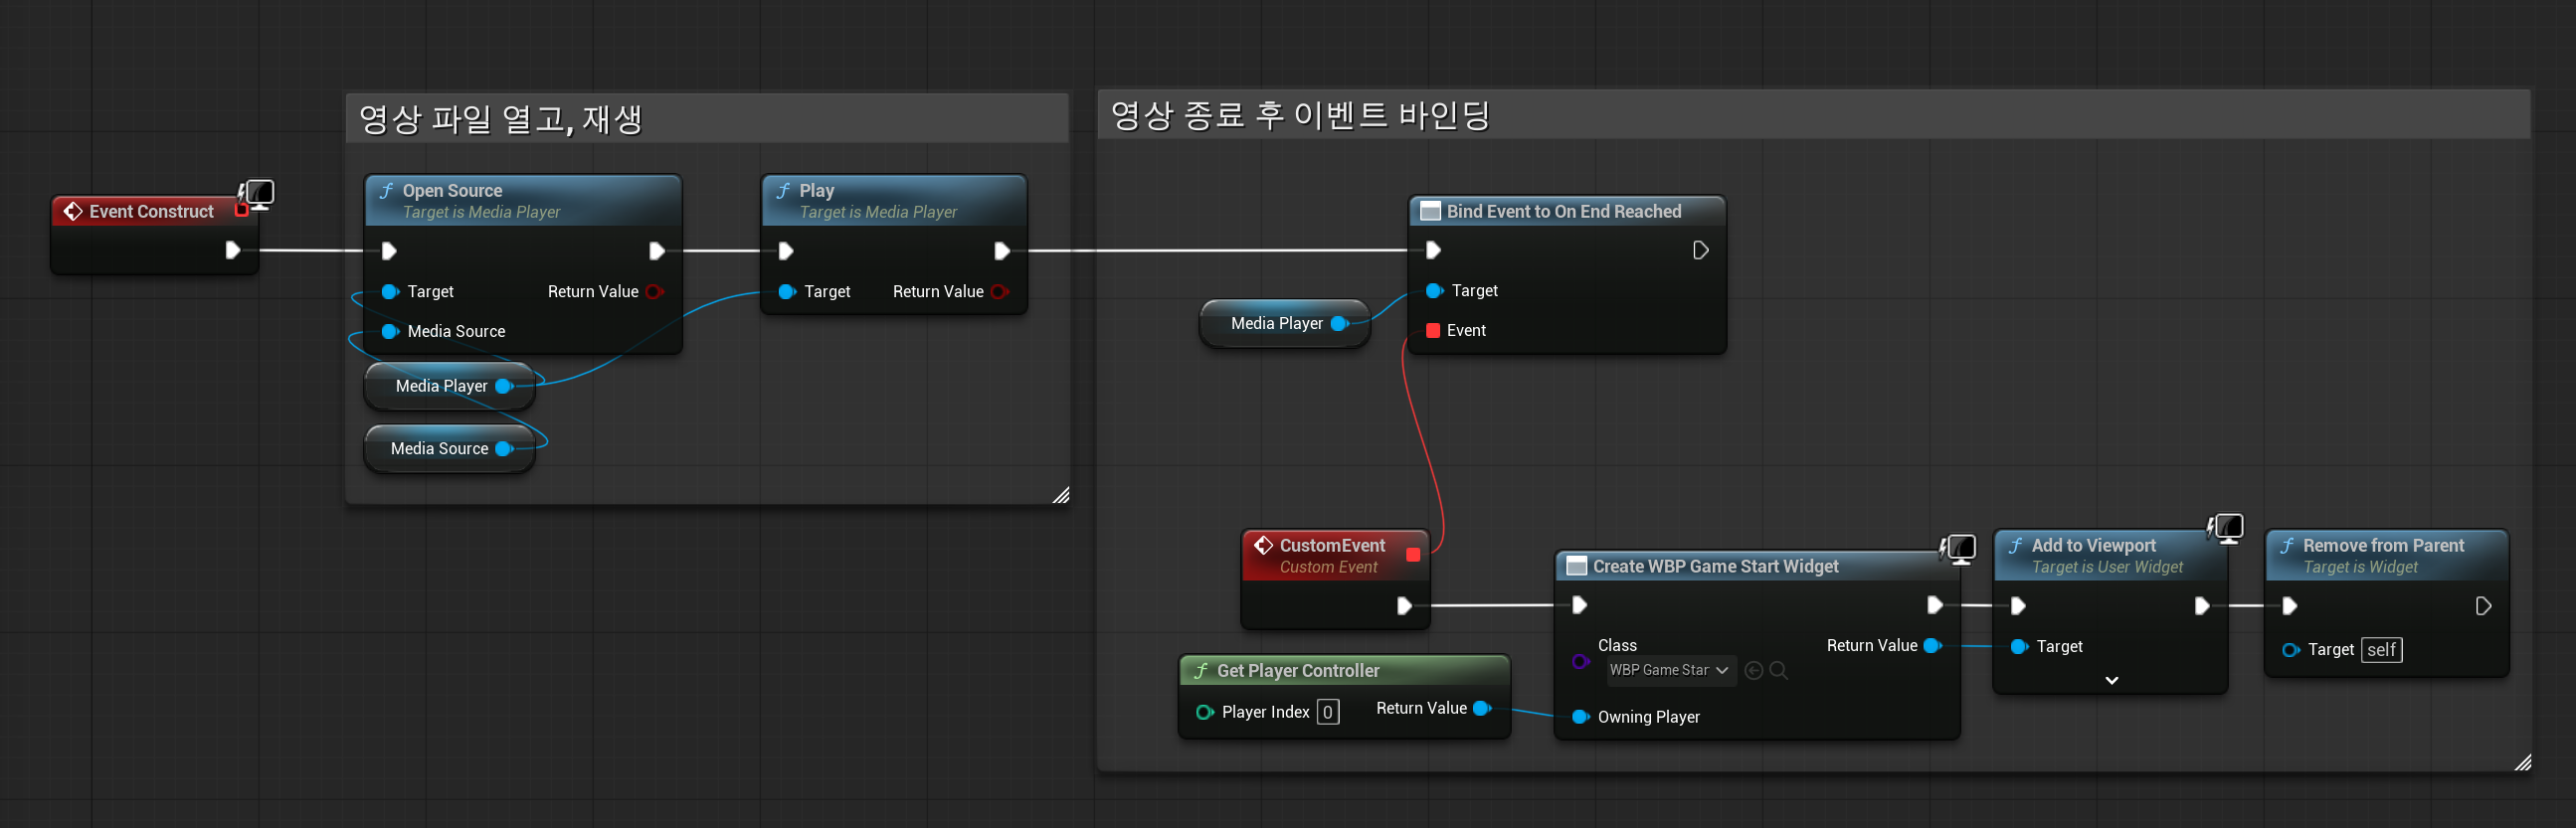Viewport: 2576px width, 828px height.
Task: Click the exec output pin of Remove from Parent
Action: coord(2482,606)
